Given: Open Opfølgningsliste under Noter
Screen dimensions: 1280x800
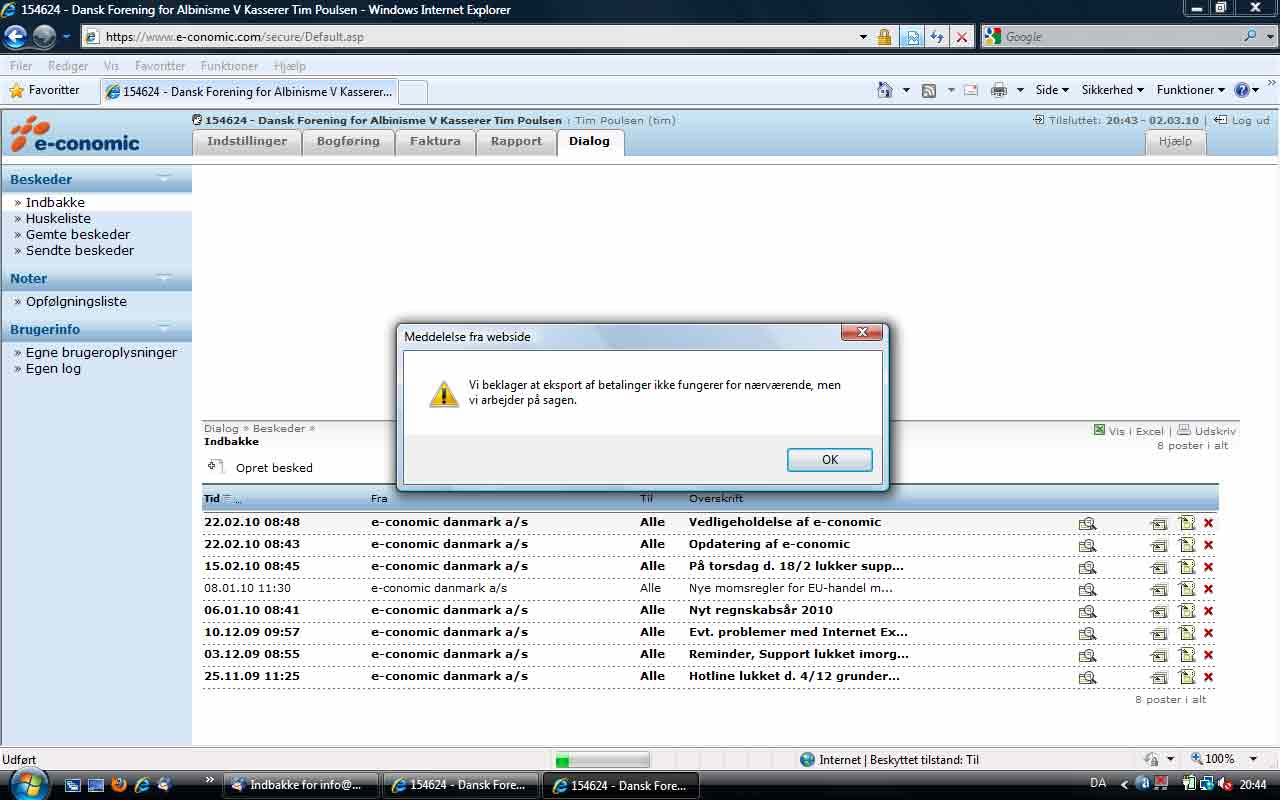Looking at the screenshot, I should 76,301.
